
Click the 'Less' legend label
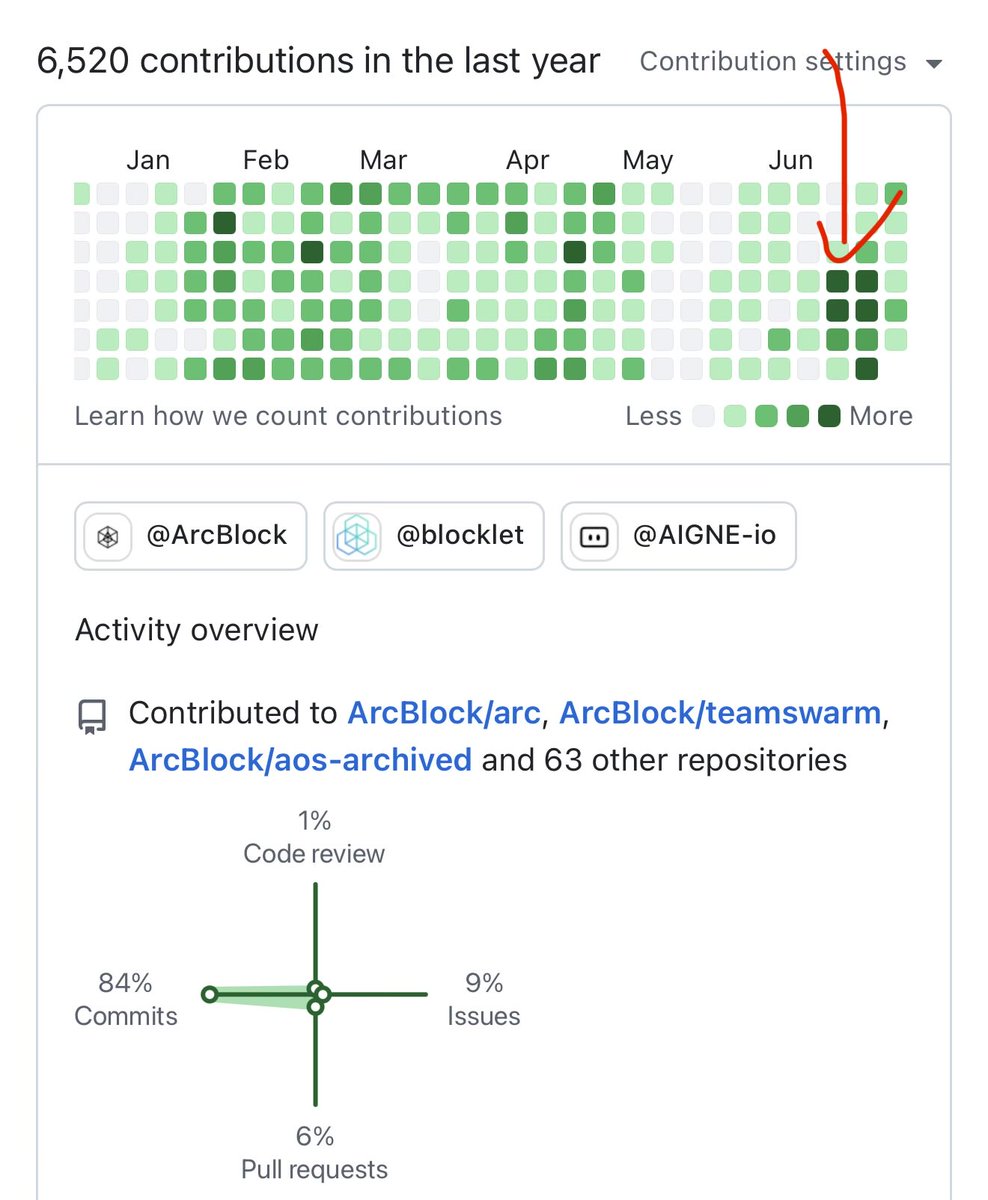click(654, 416)
